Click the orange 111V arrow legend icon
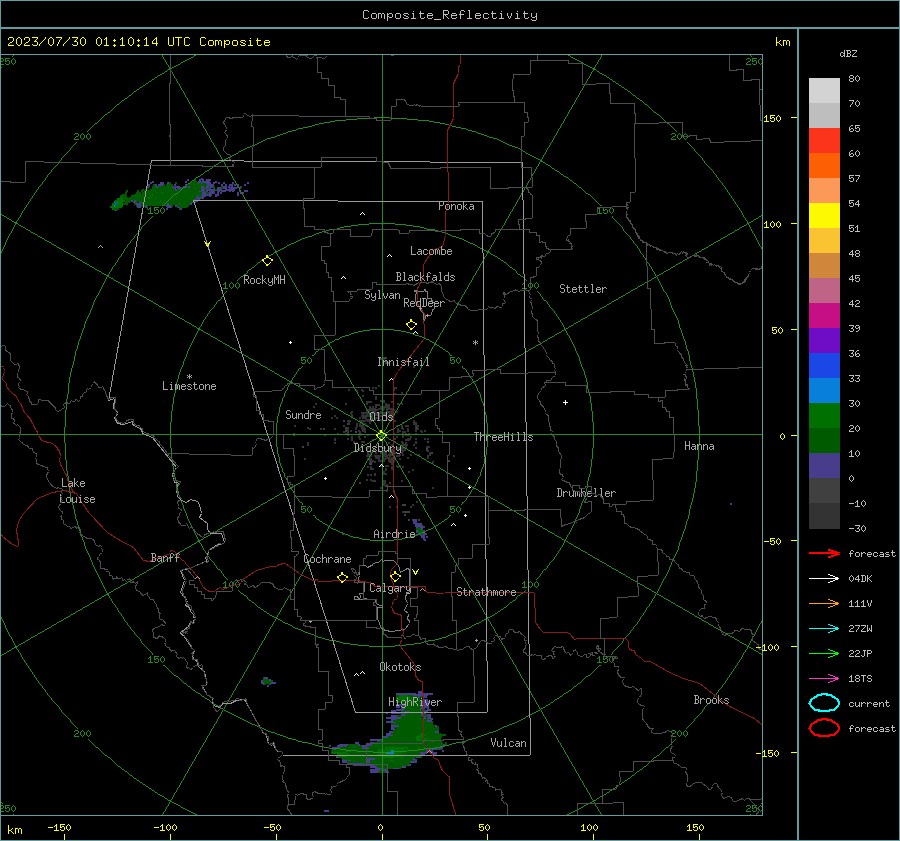900x841 pixels. point(824,603)
